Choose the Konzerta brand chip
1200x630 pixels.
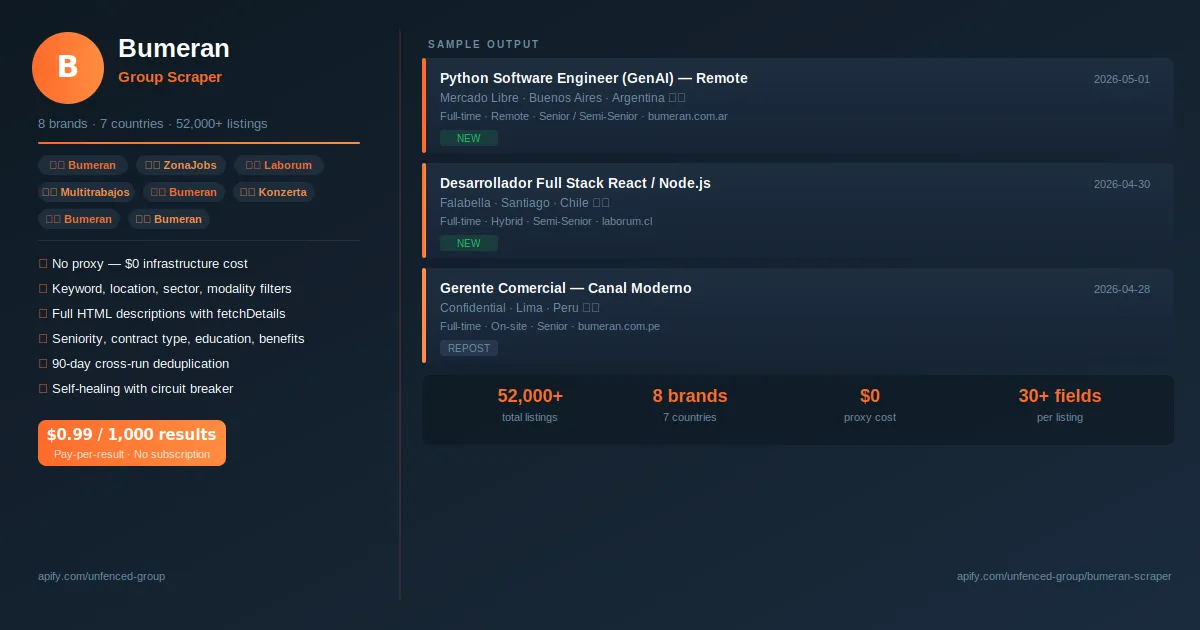tap(274, 192)
